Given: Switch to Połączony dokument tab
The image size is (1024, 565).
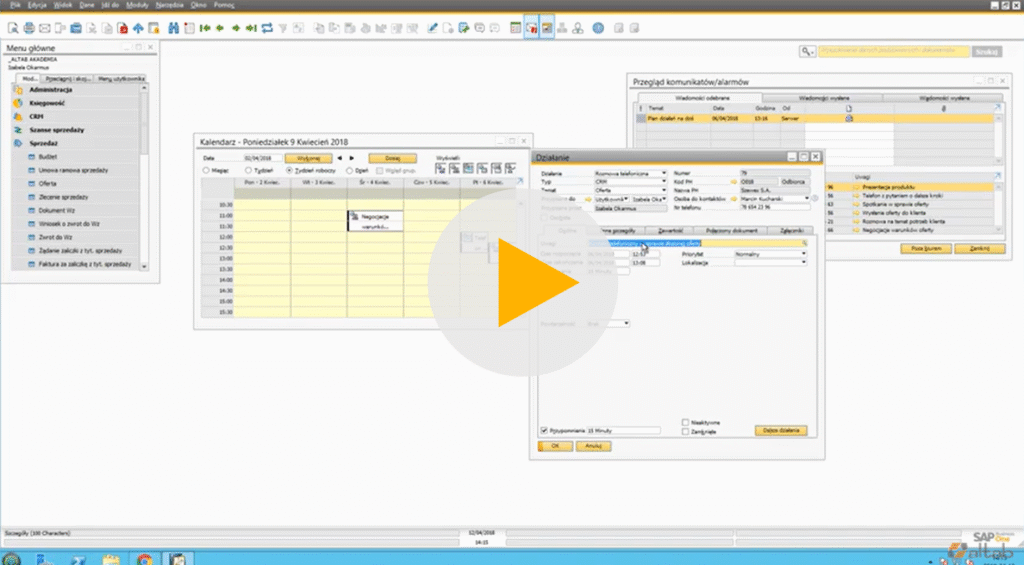Looking at the screenshot, I should pos(731,231).
